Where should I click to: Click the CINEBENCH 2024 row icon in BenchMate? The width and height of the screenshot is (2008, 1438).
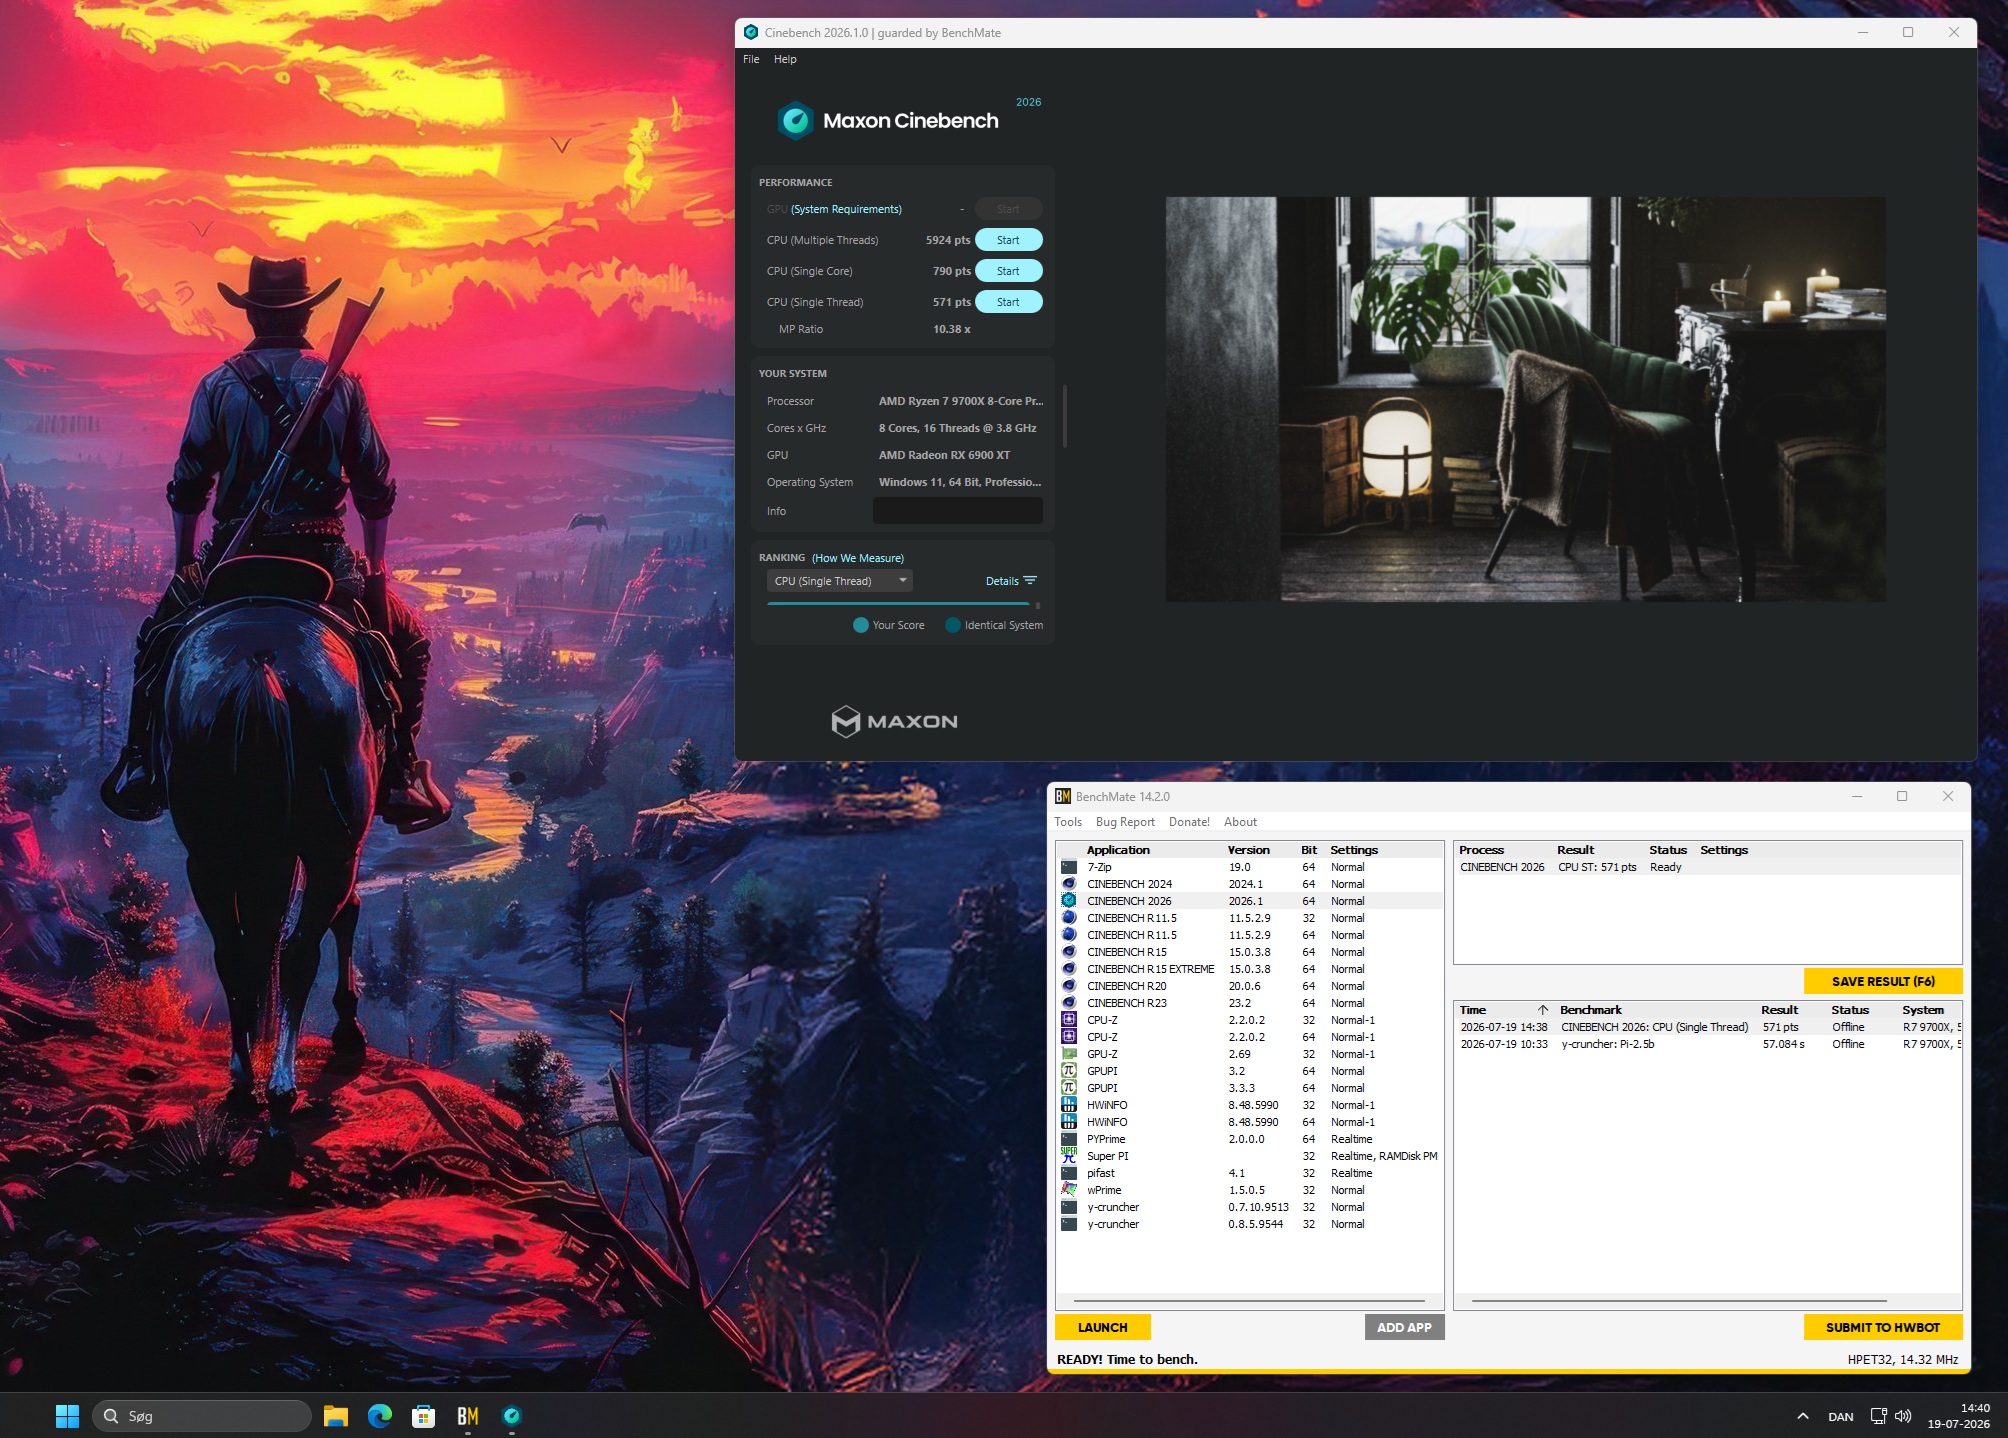point(1069,884)
